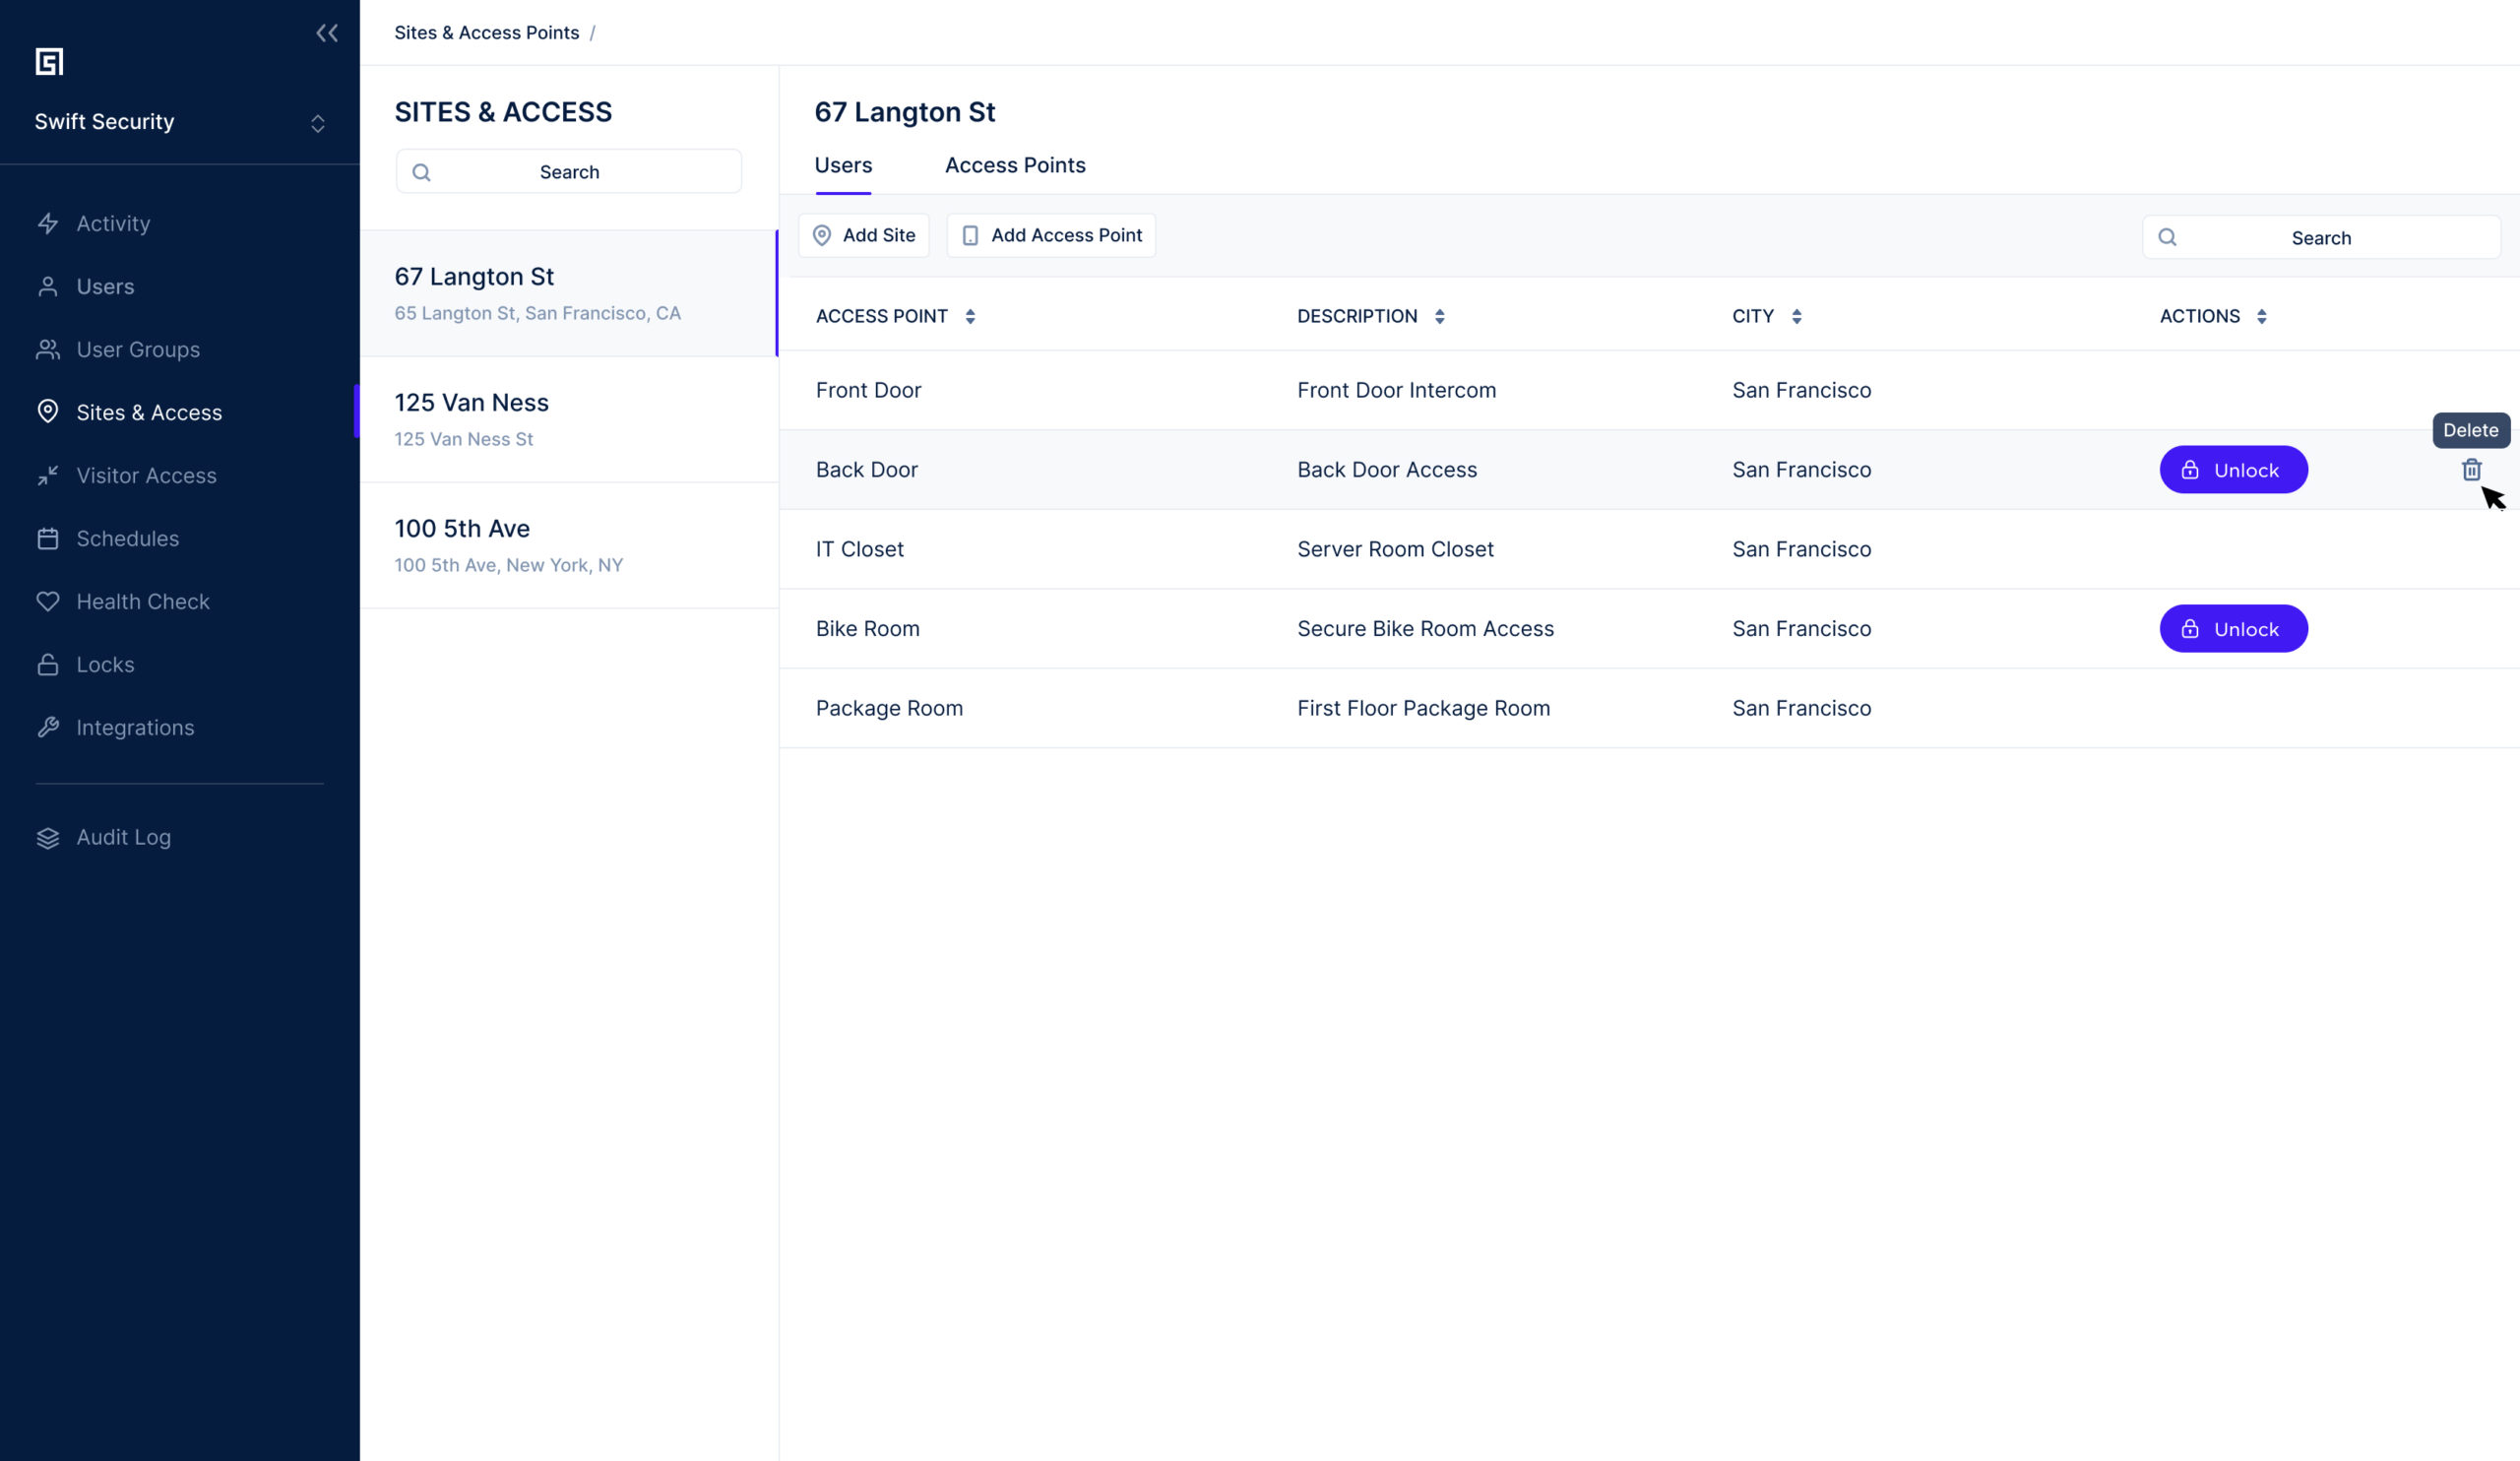Delete the Back Door access point
Viewport: 2520px width, 1461px height.
pos(2471,470)
